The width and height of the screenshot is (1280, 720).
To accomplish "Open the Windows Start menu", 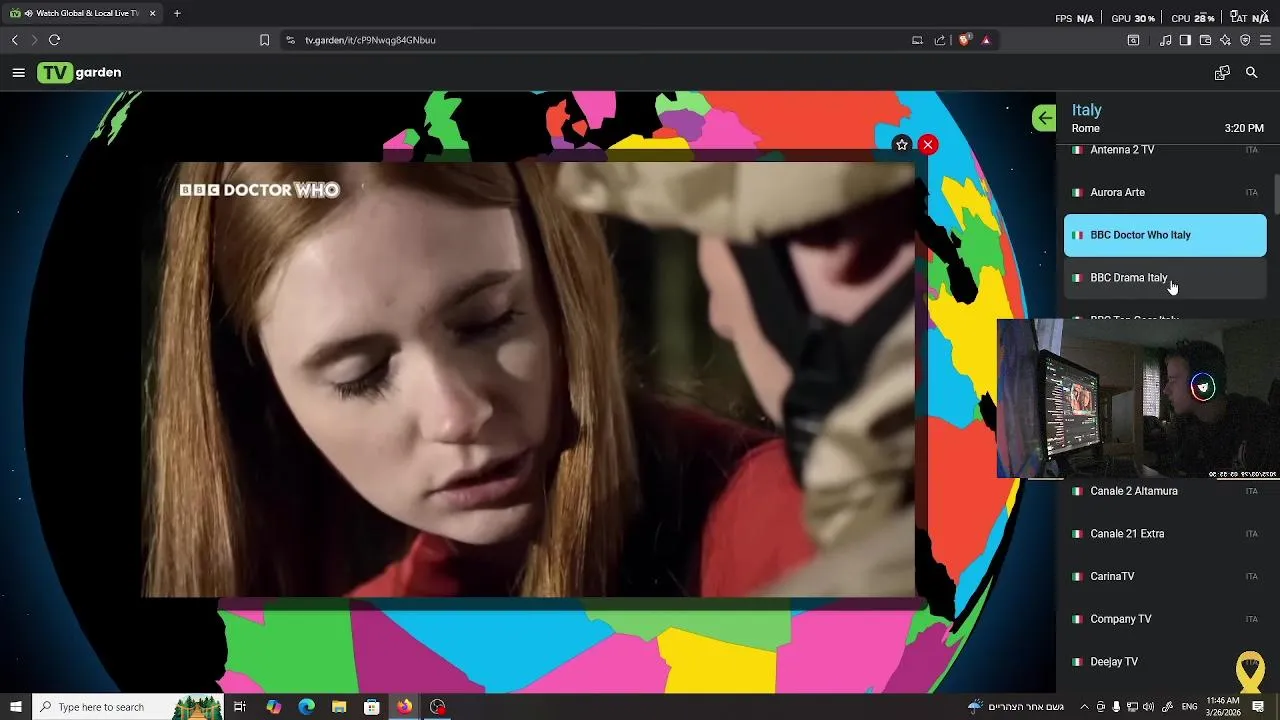I will [16, 707].
